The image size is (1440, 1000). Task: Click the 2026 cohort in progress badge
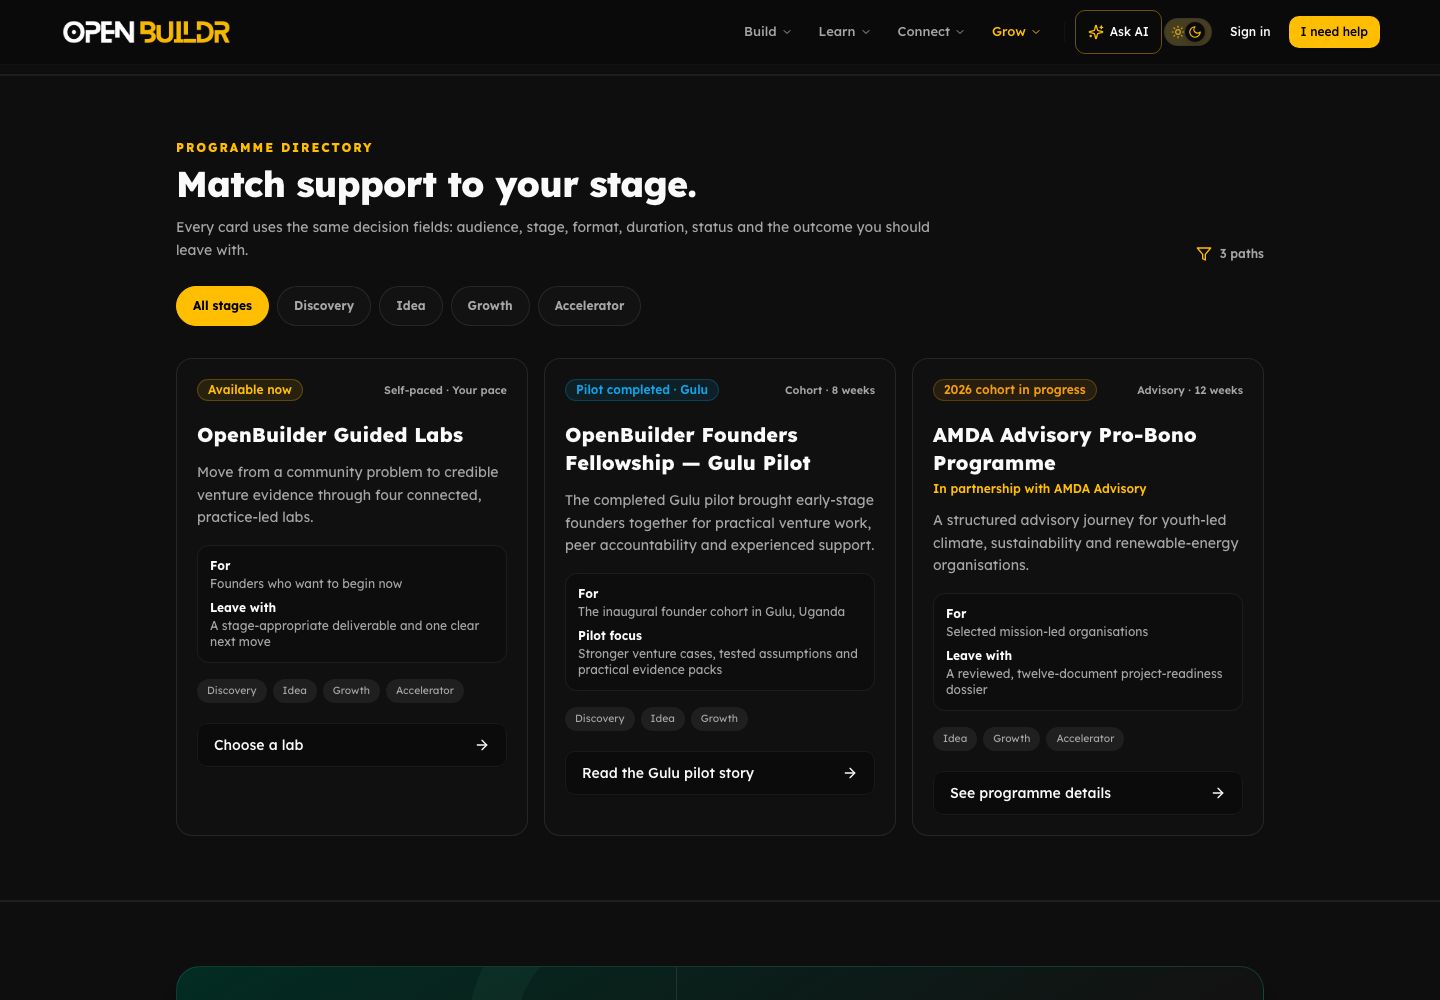(x=1015, y=390)
